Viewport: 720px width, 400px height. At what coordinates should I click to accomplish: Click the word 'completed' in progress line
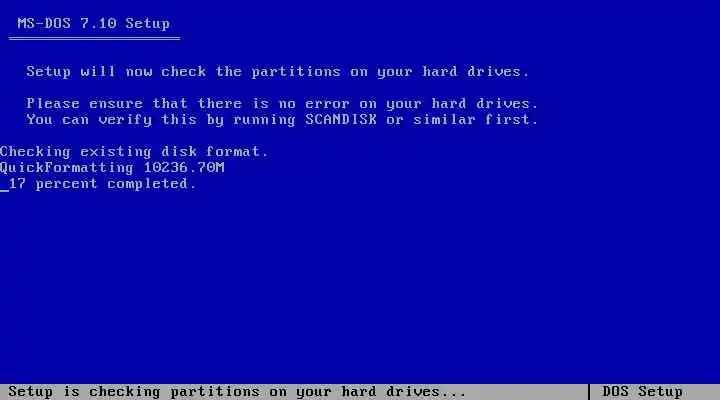click(x=152, y=184)
